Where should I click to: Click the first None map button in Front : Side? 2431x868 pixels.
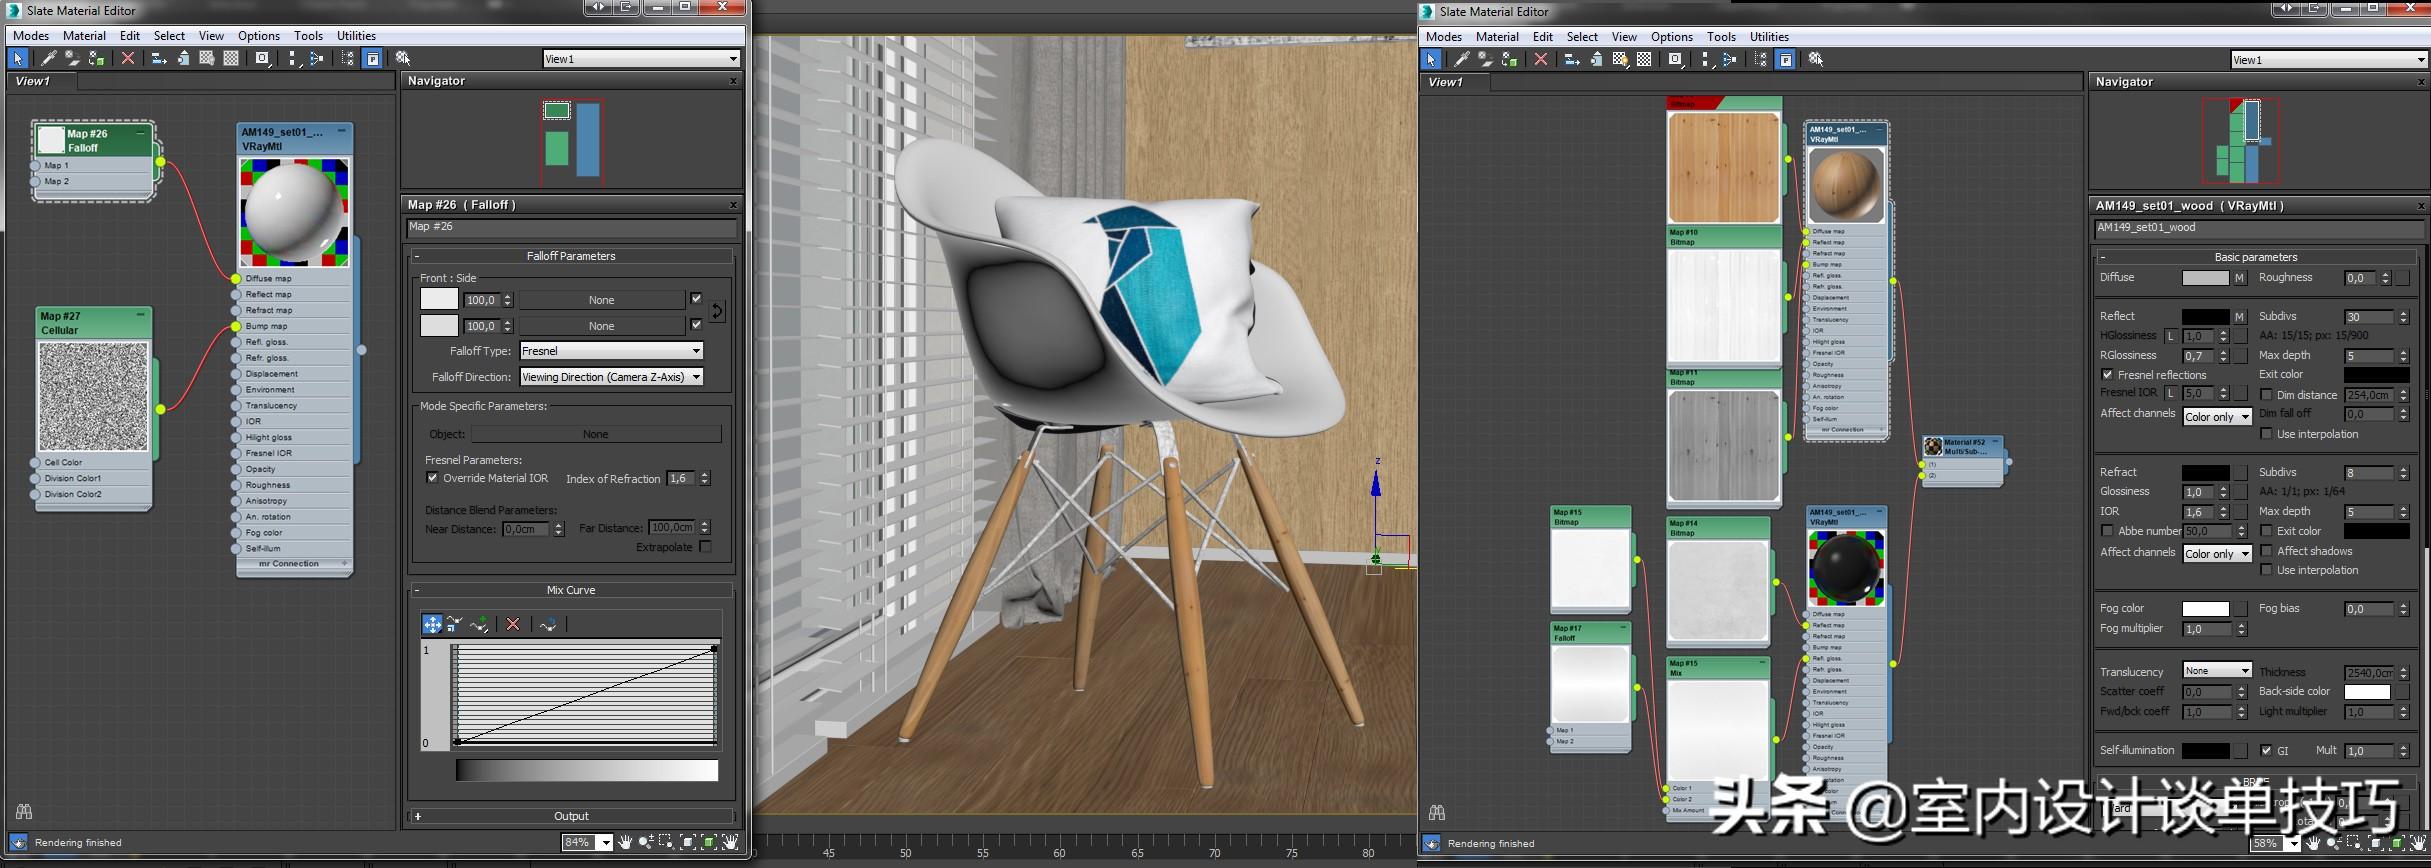pos(601,300)
